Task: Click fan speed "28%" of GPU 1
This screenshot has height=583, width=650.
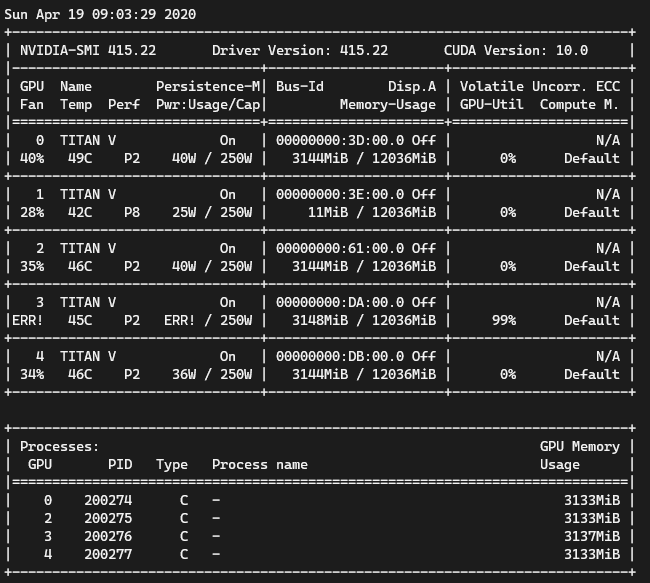Action: (32, 212)
